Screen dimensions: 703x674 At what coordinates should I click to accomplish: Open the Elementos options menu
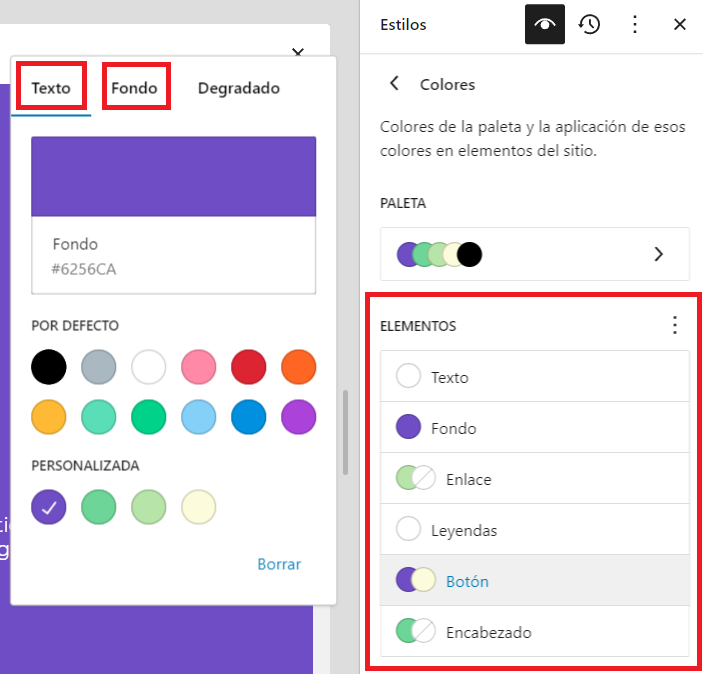coord(675,325)
